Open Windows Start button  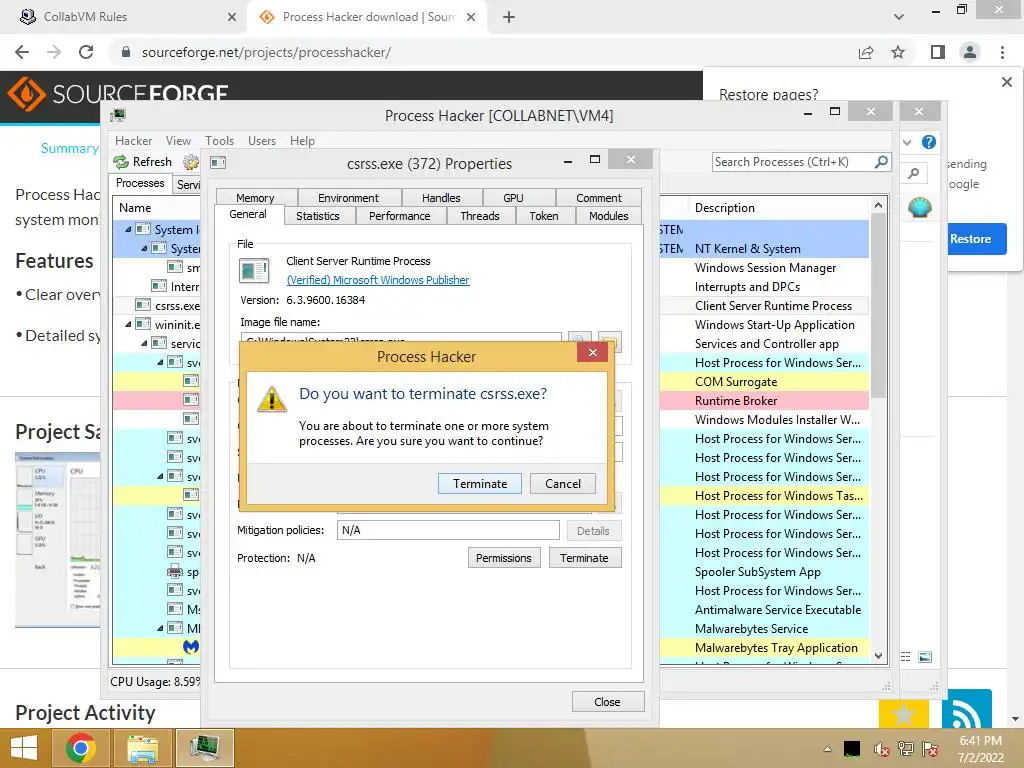[x=24, y=748]
